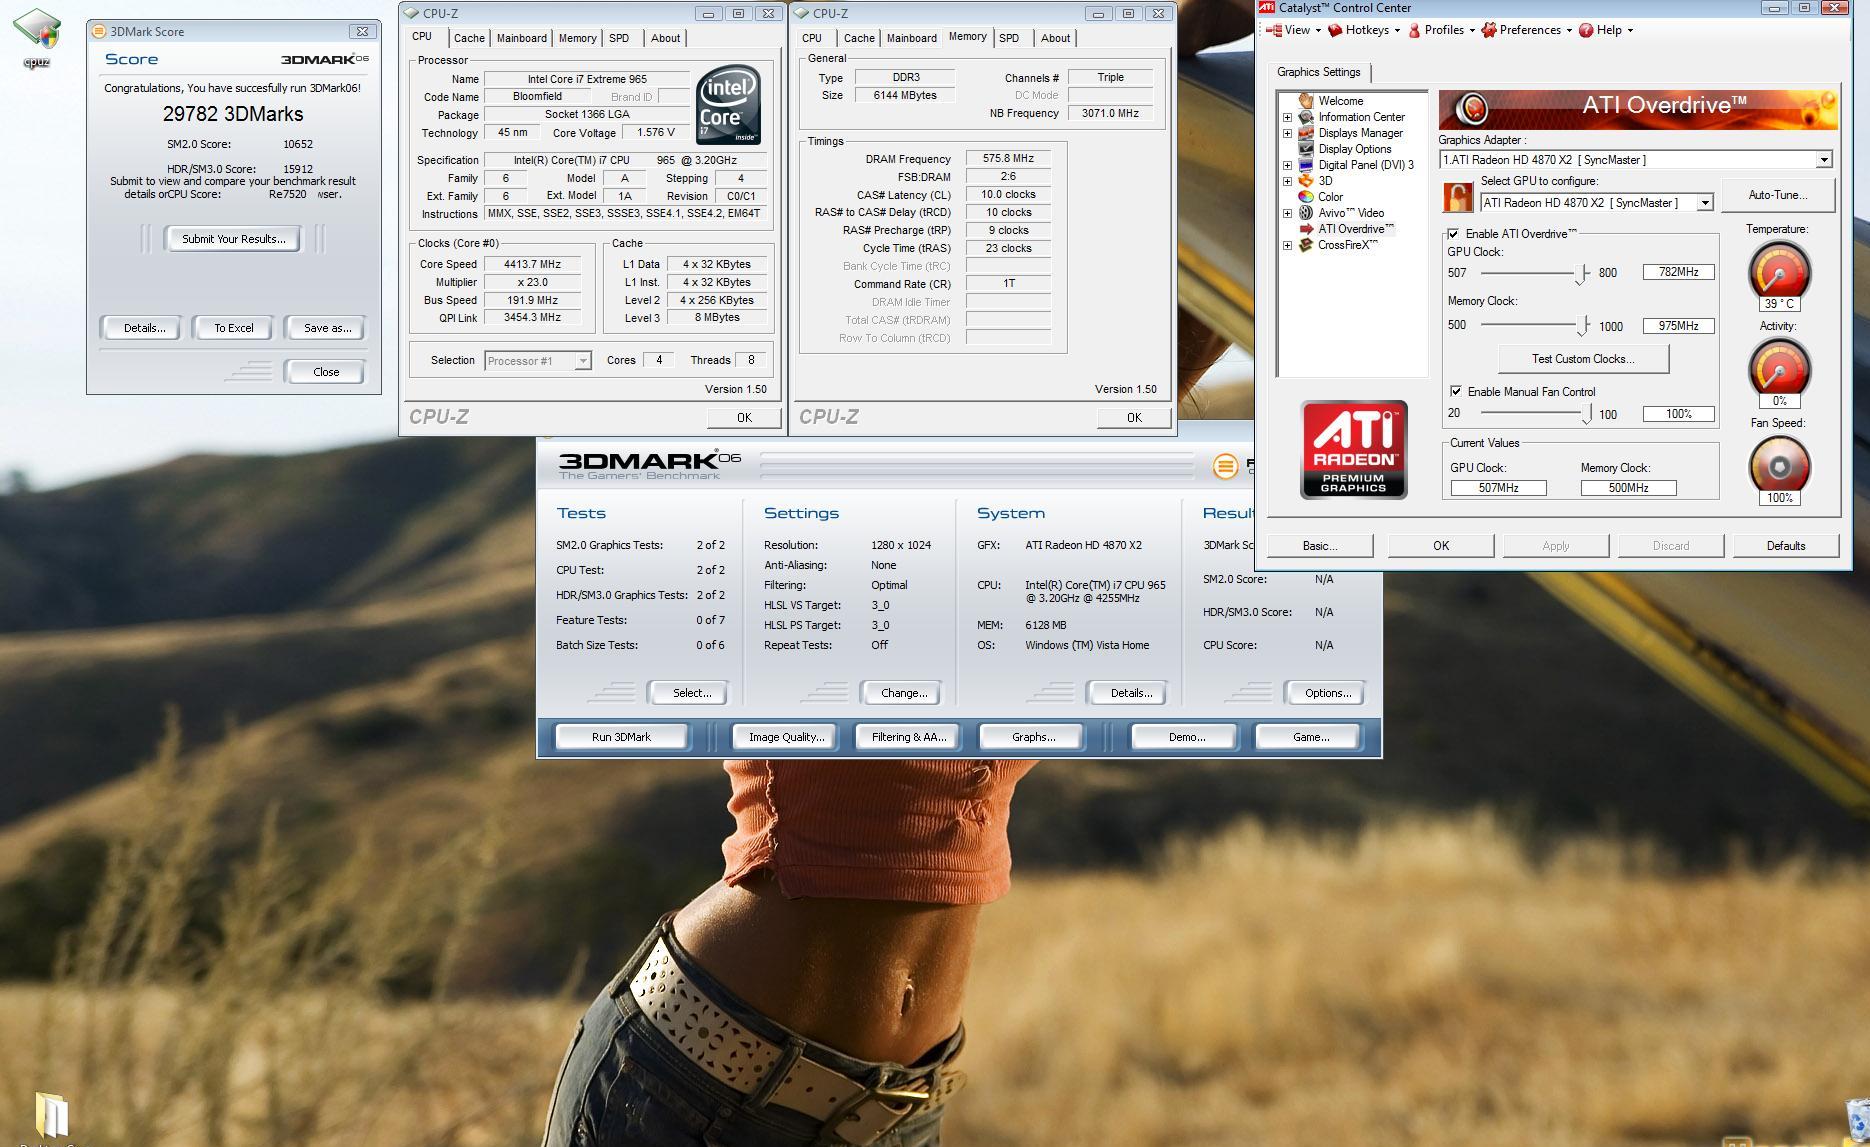
Task: Click Run 3DMark button
Action: [621, 737]
